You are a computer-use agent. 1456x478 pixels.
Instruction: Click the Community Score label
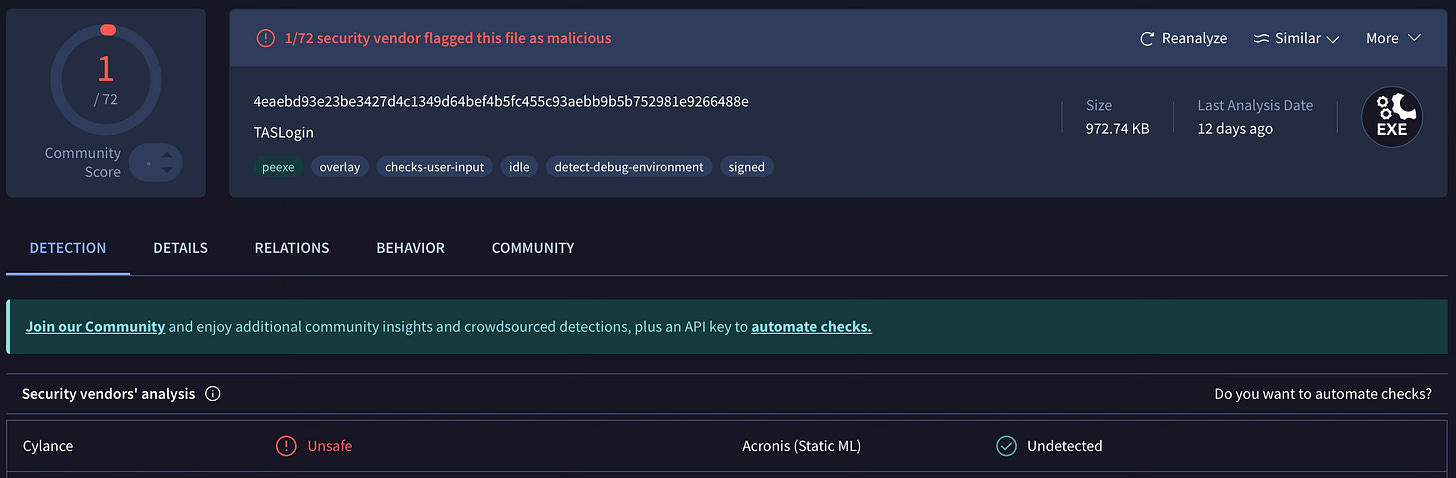[x=83, y=162]
